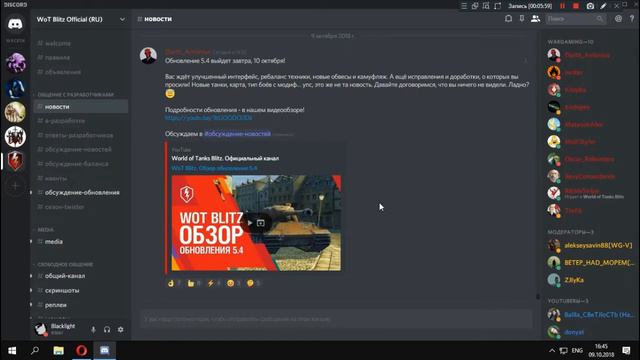The width and height of the screenshot is (640, 360).
Task: Open the media channel
Action: 81,242
